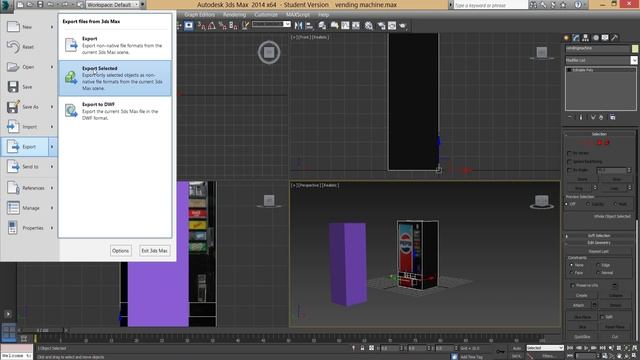
Task: Select the Edge constraint radio button
Action: point(598,265)
